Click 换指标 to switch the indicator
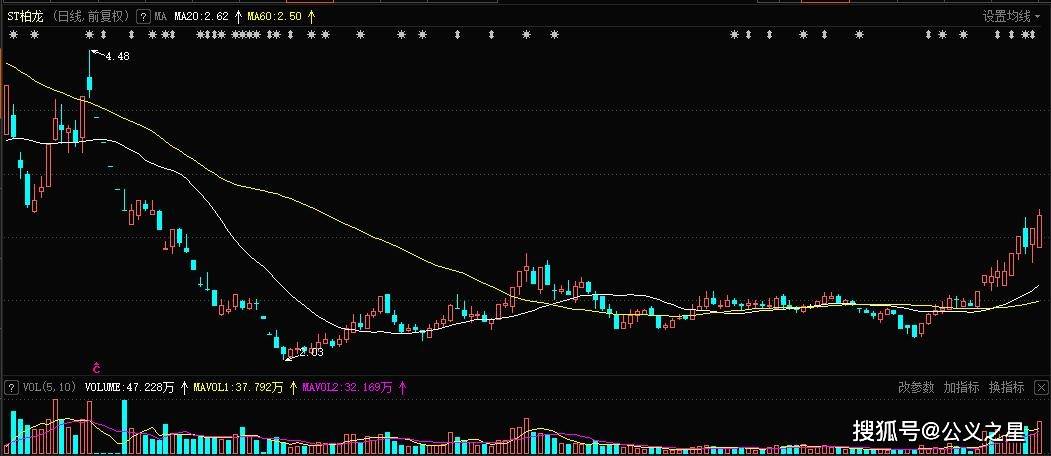This screenshot has height=456, width=1051. [1007, 387]
